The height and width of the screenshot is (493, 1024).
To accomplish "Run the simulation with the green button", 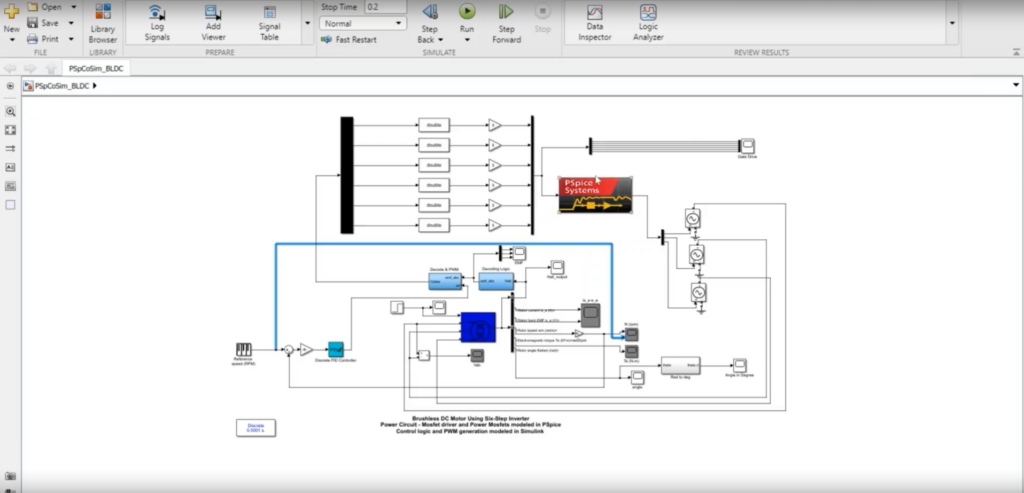I will point(467,11).
